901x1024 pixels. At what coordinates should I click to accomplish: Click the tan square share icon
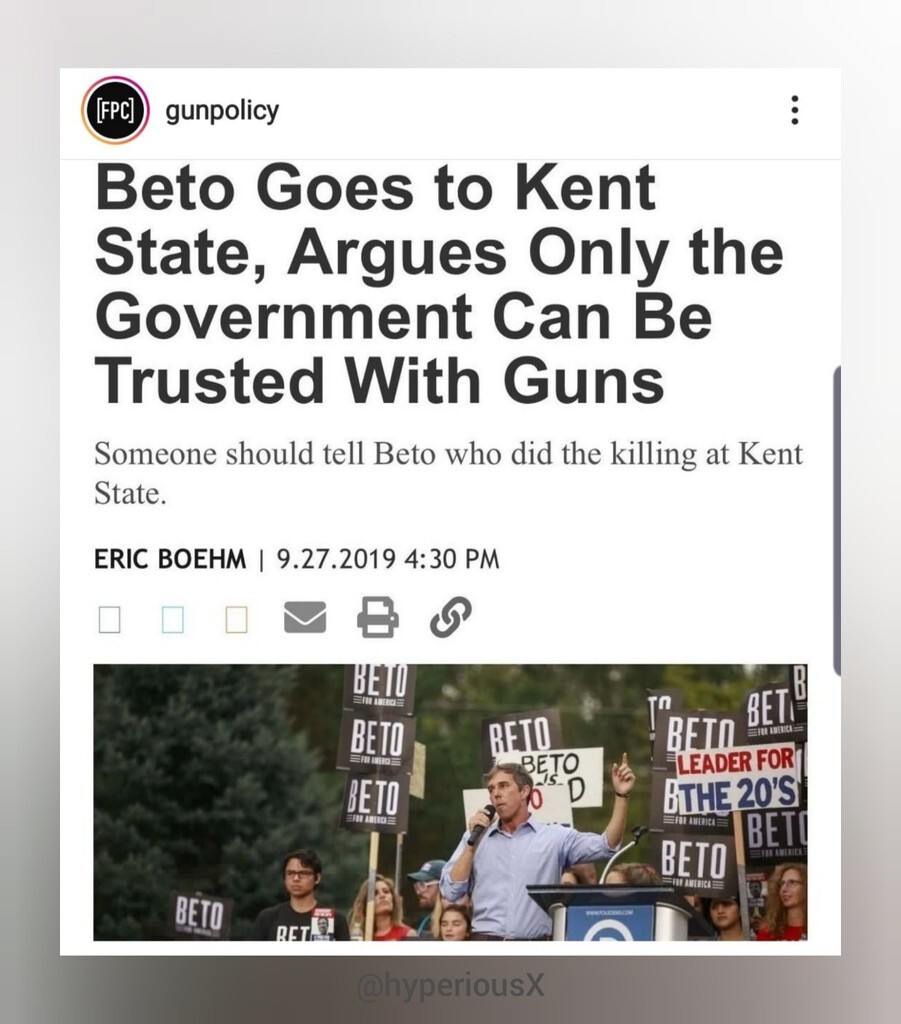click(236, 620)
